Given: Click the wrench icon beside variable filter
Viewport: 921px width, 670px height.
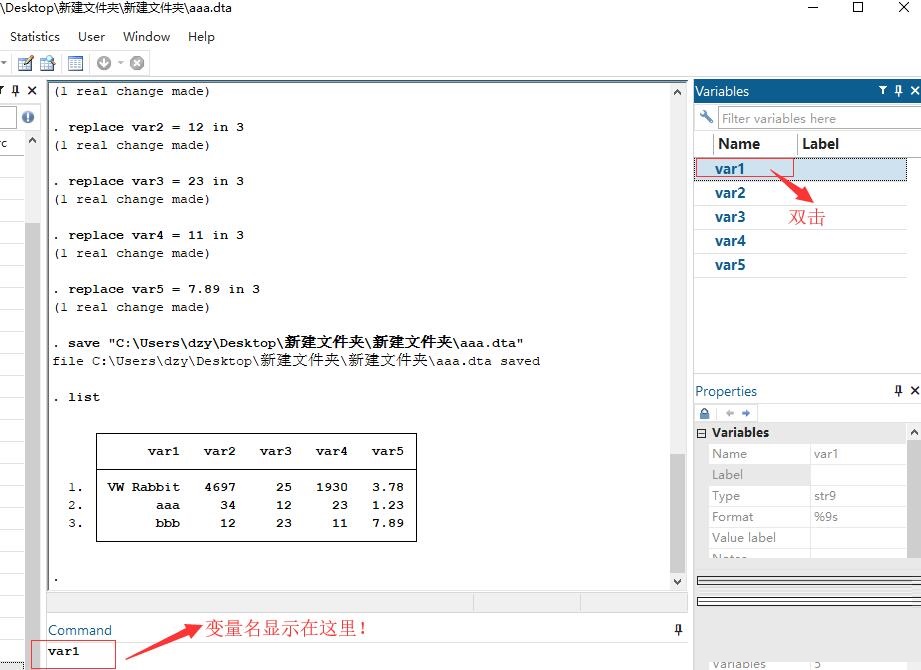Looking at the screenshot, I should 706,118.
